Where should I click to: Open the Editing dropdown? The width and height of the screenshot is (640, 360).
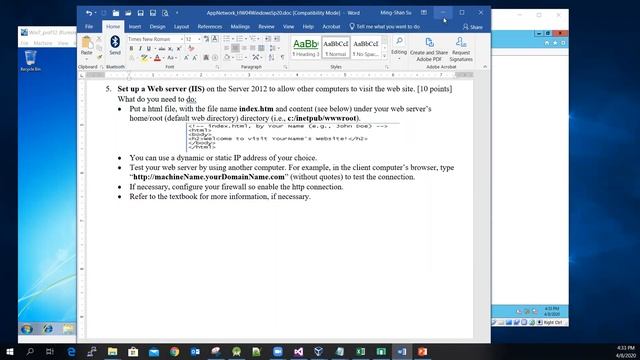[399, 48]
